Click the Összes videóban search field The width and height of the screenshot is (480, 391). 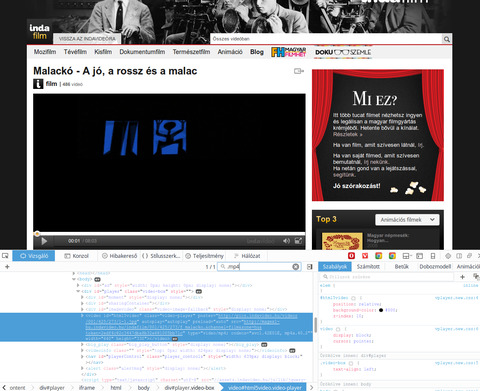(x=326, y=39)
